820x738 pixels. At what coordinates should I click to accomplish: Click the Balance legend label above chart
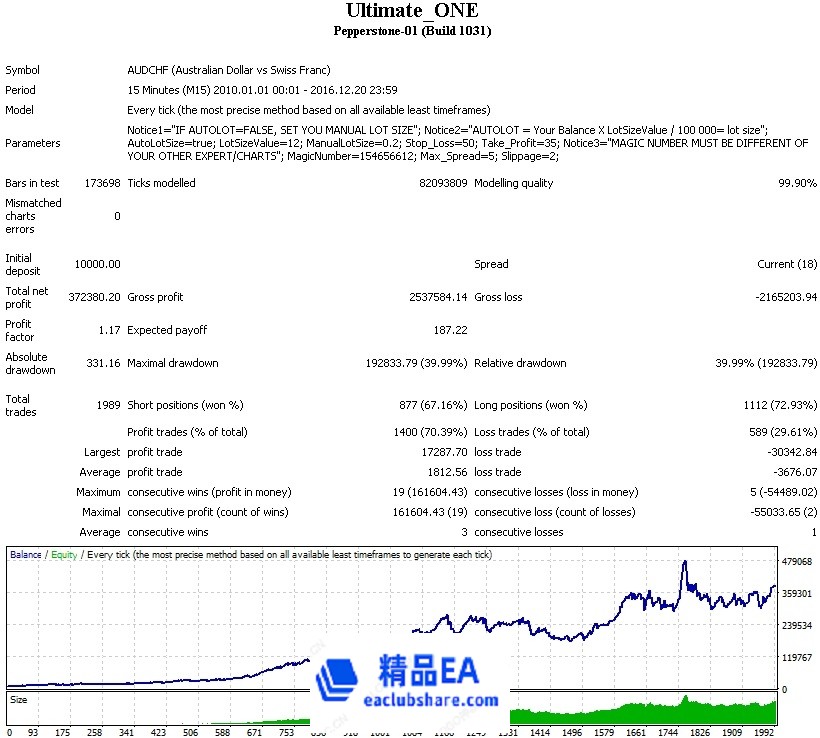click(25, 554)
